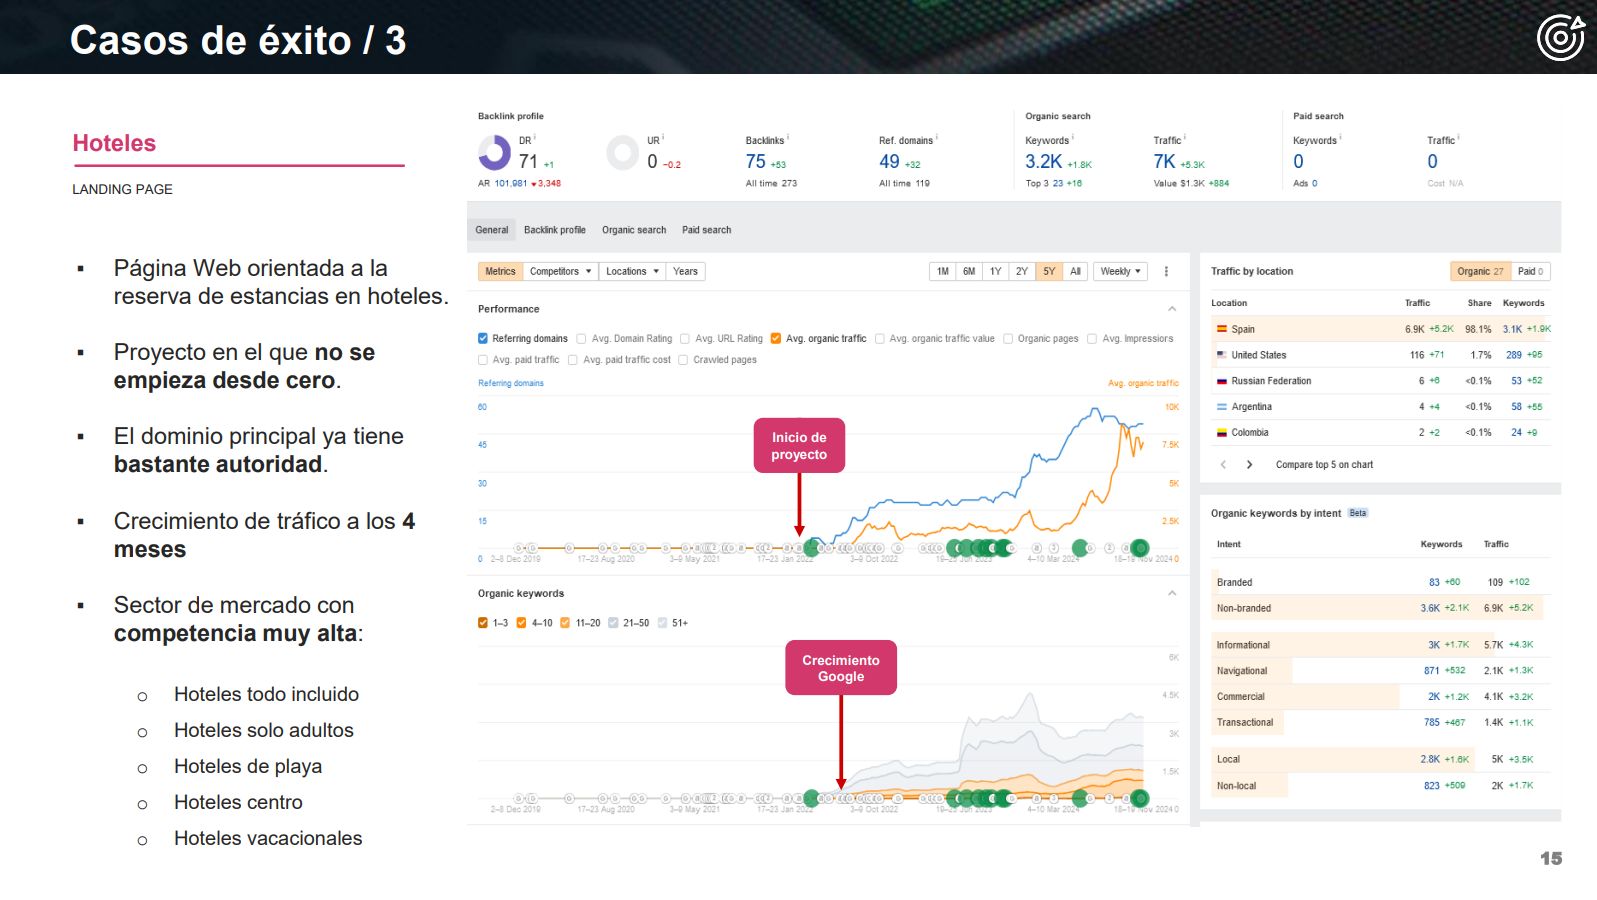Toggle the Avg. organic traffic checkbox
Viewport: 1597px width, 900px height.
(x=776, y=339)
